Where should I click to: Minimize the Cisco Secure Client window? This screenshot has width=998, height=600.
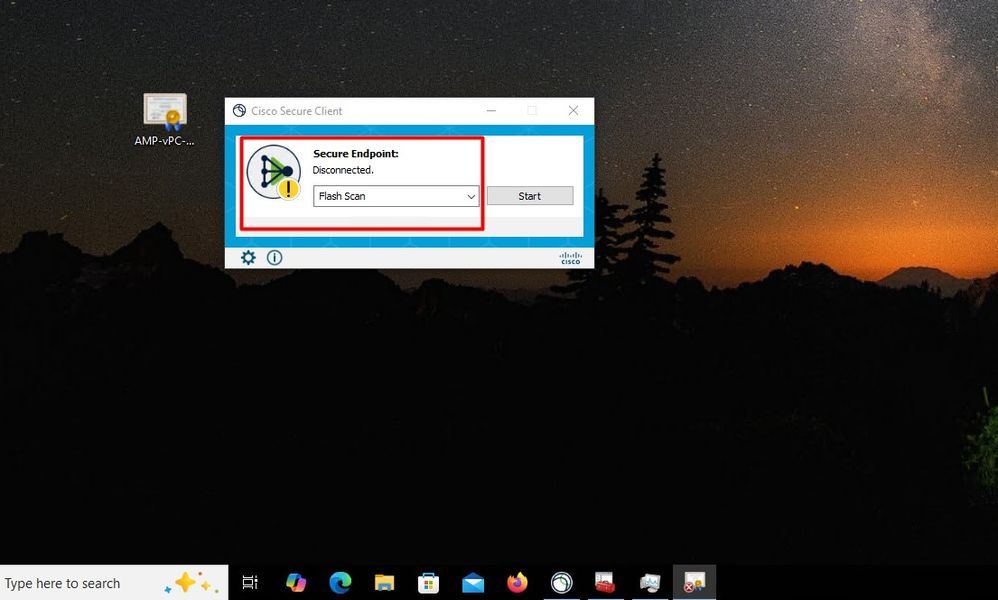tap(491, 111)
